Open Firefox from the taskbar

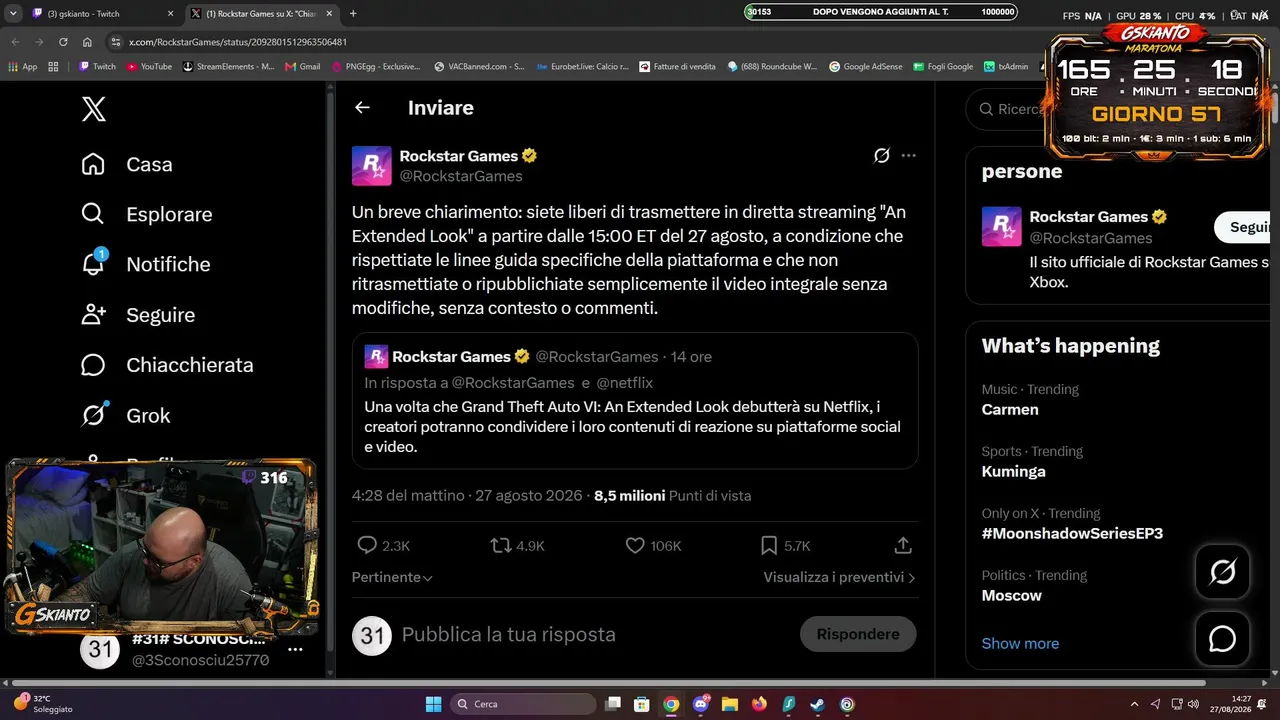(759, 704)
